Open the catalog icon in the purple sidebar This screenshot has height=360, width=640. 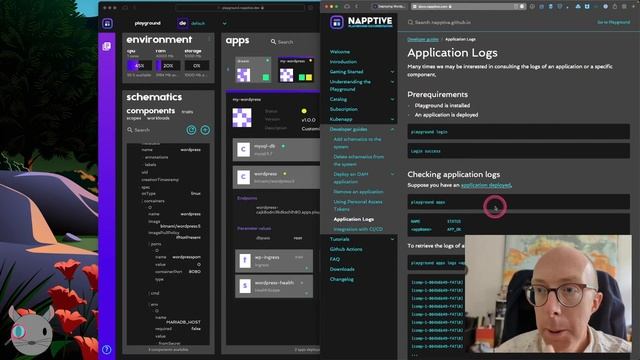(x=107, y=46)
